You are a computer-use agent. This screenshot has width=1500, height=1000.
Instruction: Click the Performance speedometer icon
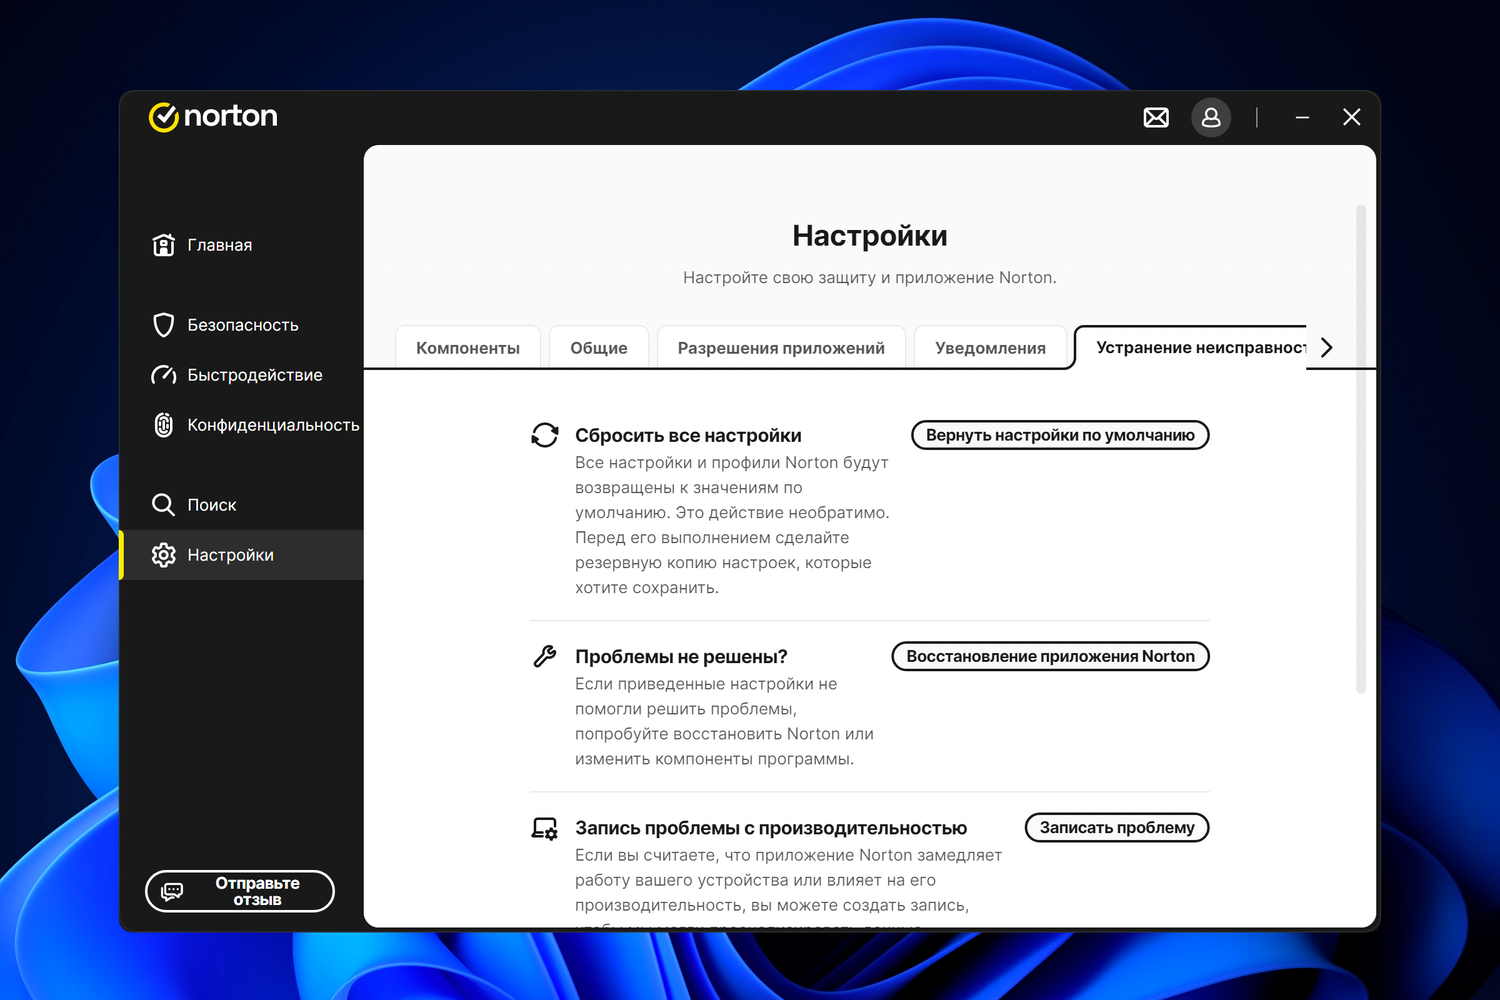[164, 375]
